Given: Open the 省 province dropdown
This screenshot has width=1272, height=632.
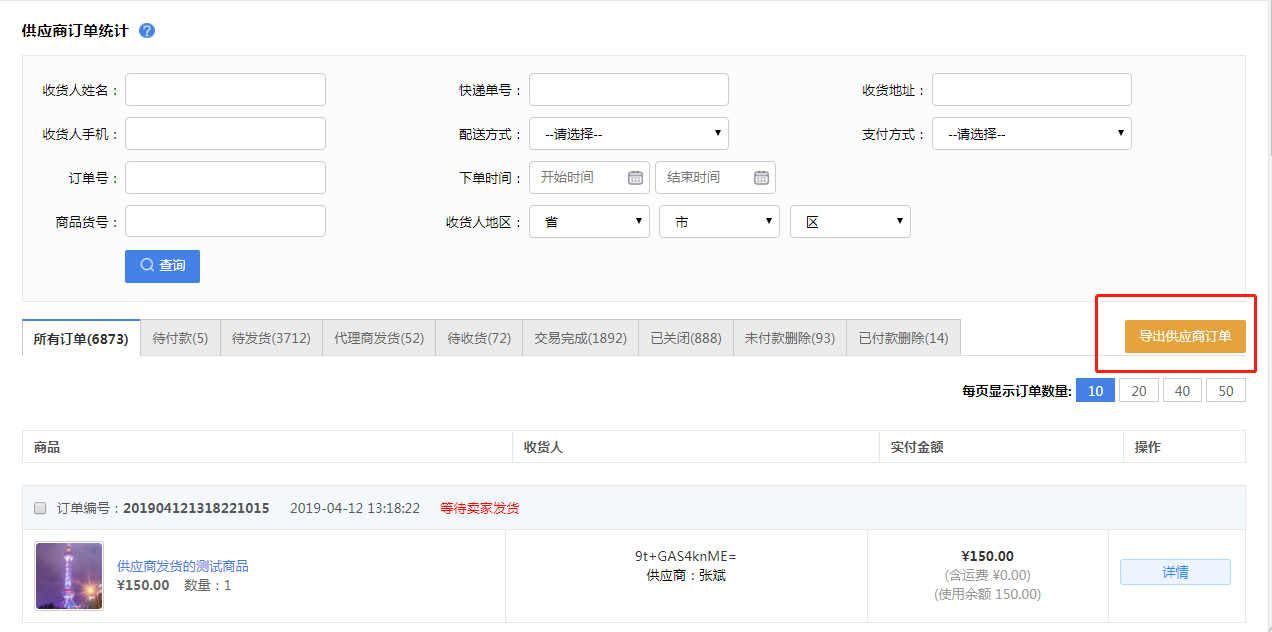Looking at the screenshot, I should pos(589,222).
